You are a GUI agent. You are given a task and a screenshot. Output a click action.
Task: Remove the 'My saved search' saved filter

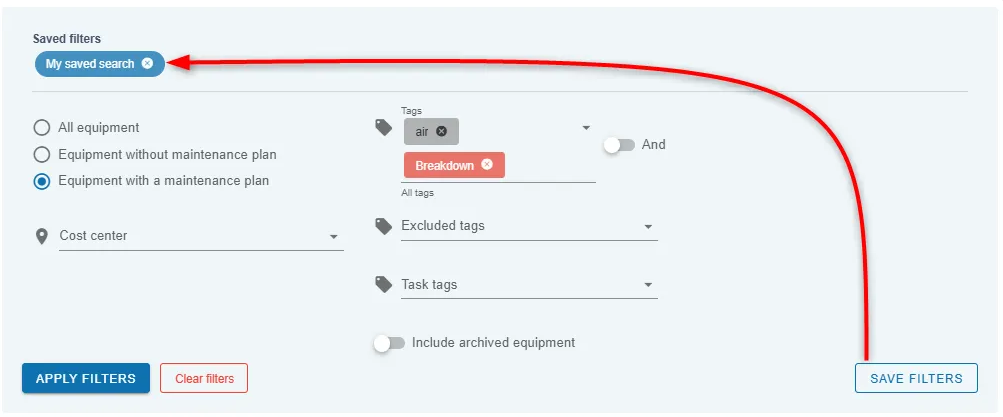click(148, 63)
